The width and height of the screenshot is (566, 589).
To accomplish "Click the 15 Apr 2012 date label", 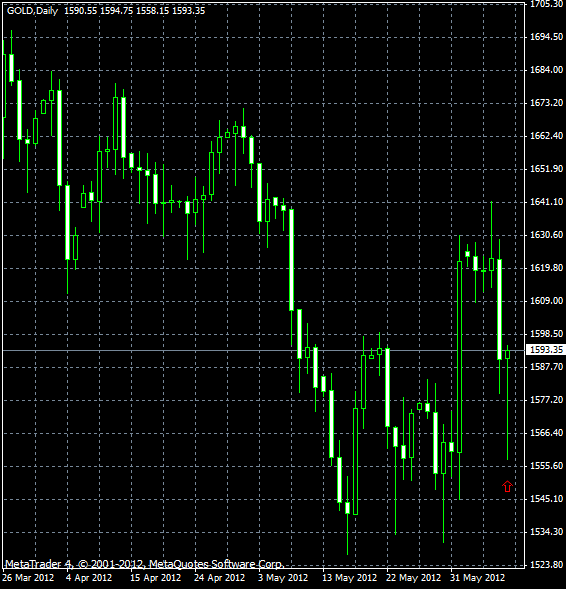I will click(x=155, y=578).
